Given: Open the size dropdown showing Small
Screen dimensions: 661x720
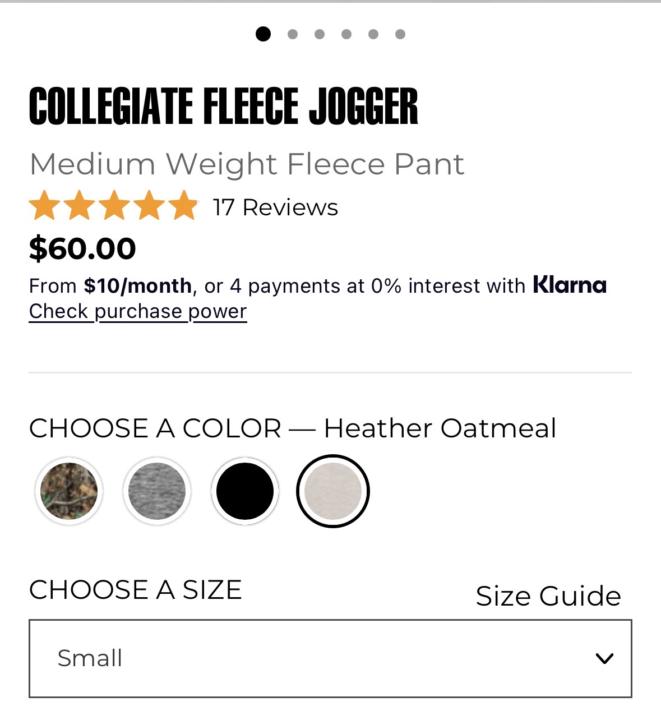Looking at the screenshot, I should (x=330, y=658).
